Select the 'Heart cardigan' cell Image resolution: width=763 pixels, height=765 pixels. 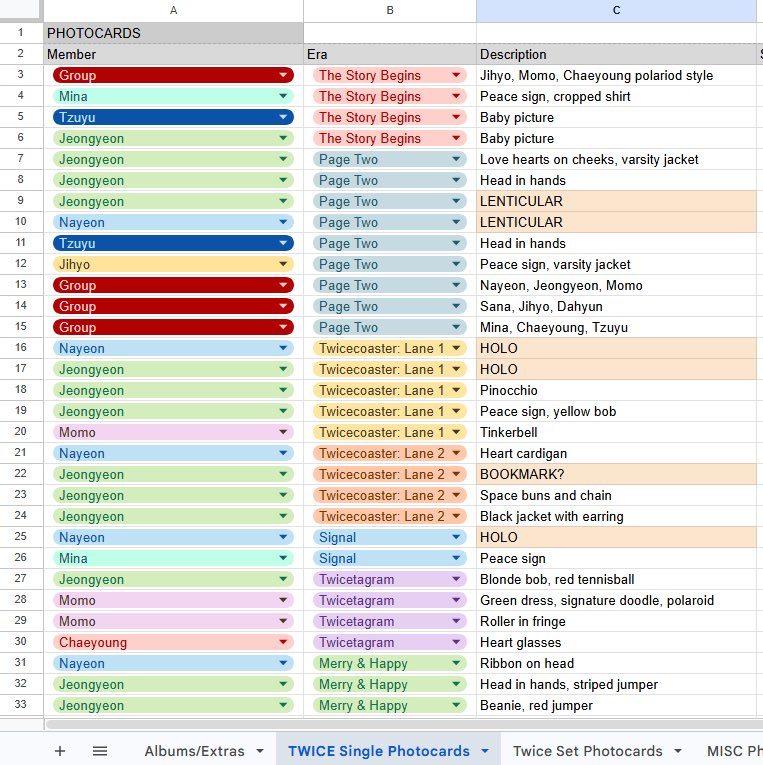click(x=616, y=453)
